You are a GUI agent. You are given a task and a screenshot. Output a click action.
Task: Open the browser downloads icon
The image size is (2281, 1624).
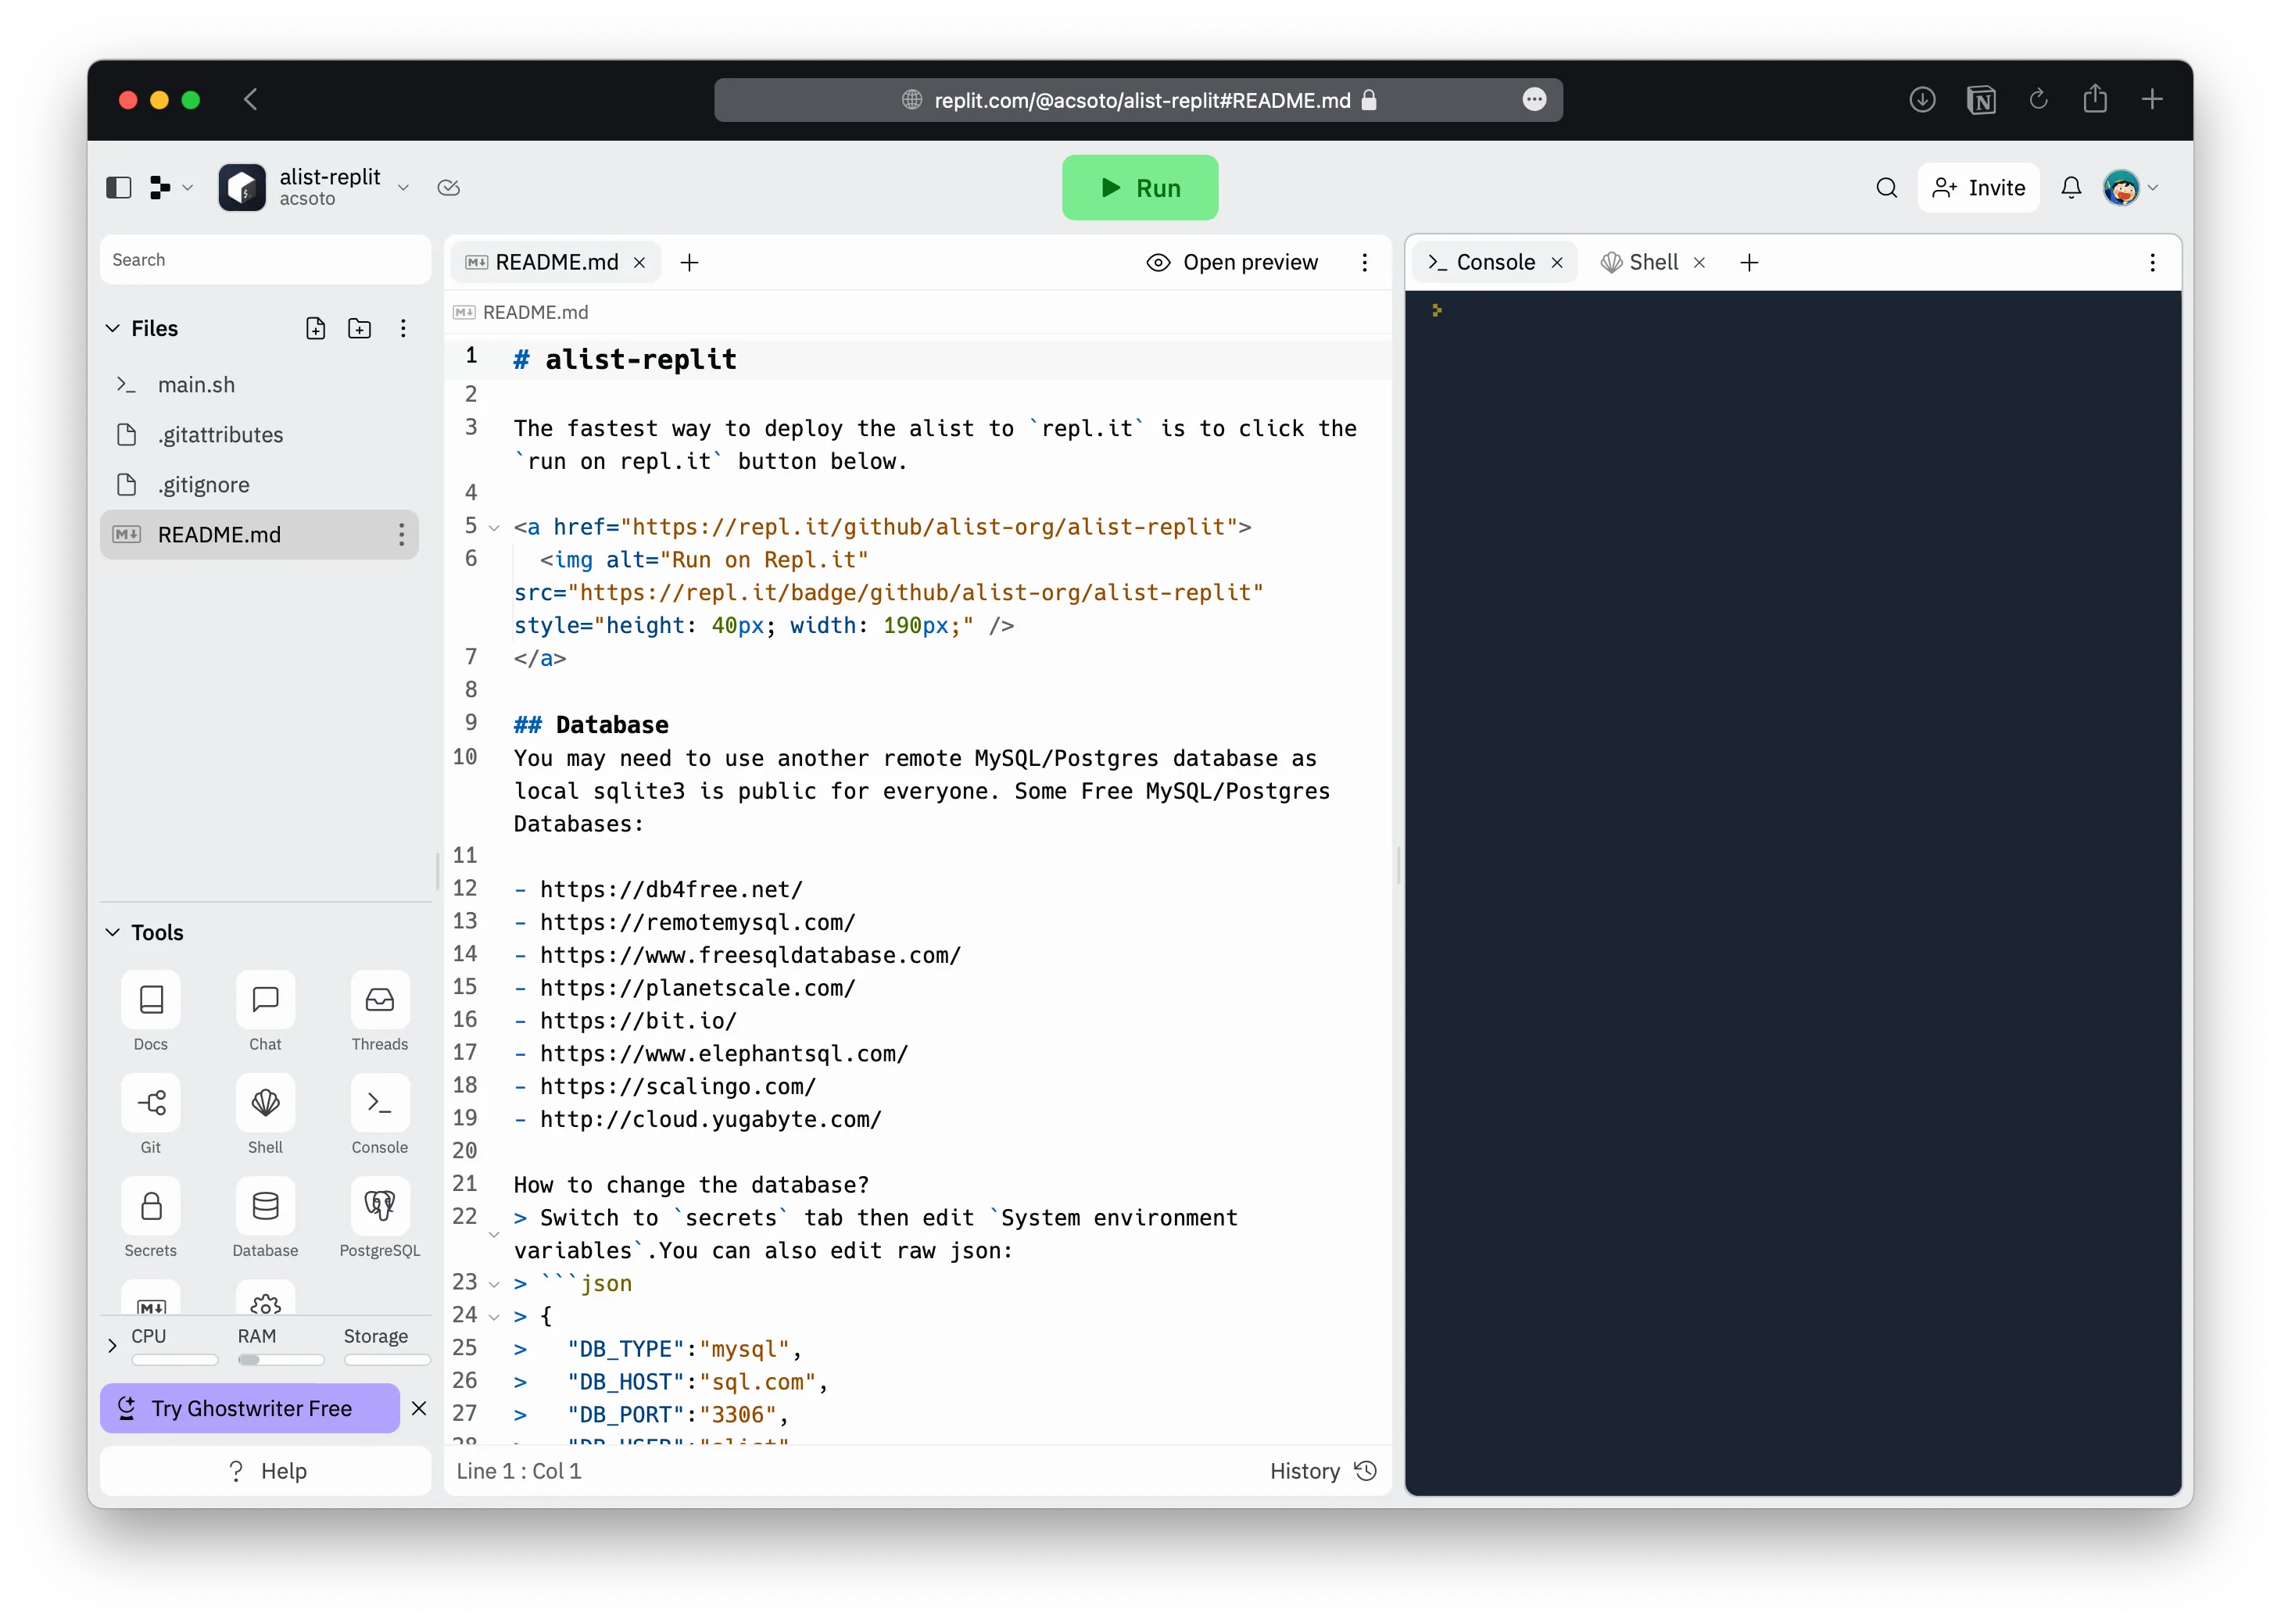click(x=1921, y=100)
